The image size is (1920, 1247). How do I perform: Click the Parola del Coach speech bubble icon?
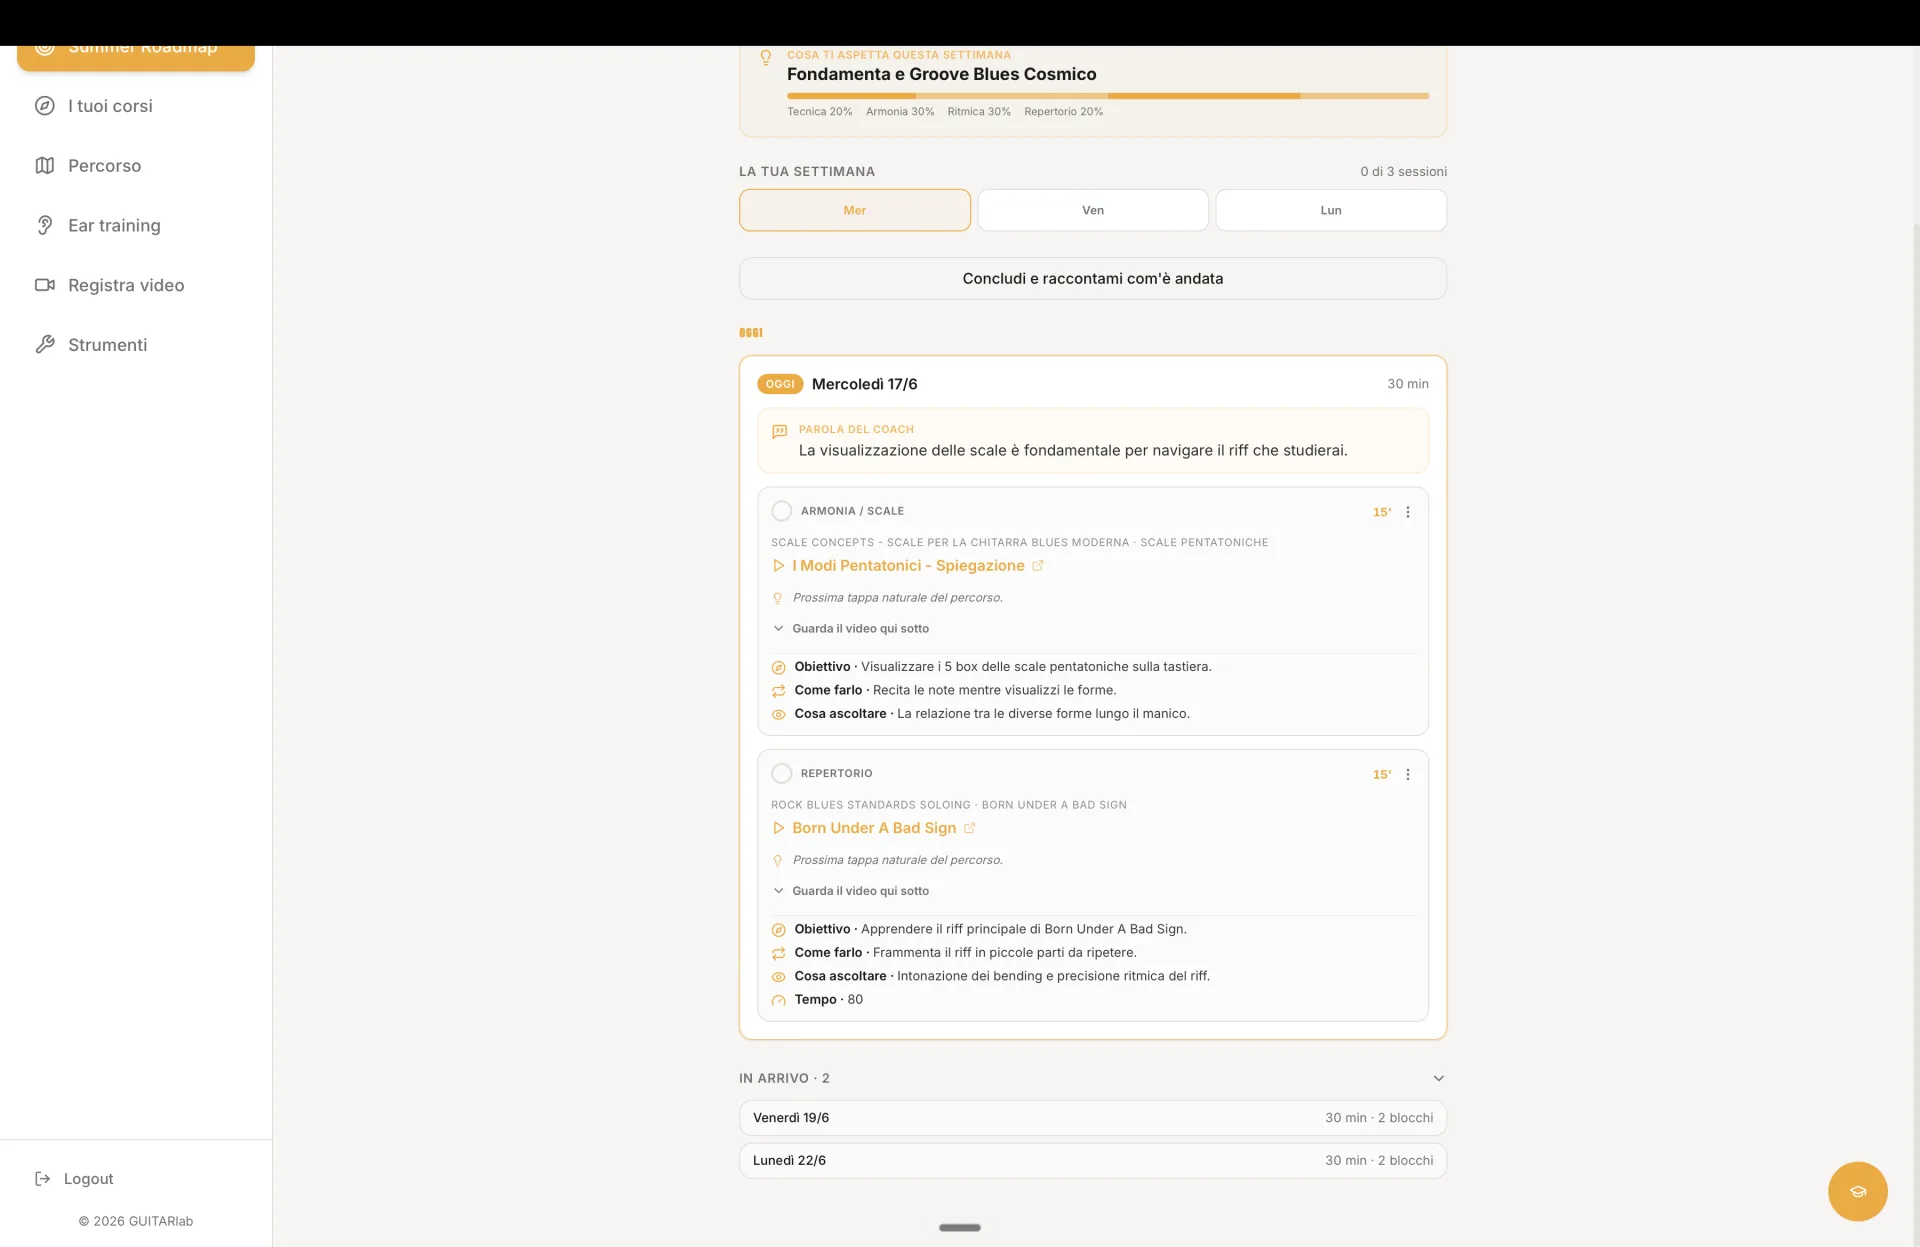click(779, 432)
